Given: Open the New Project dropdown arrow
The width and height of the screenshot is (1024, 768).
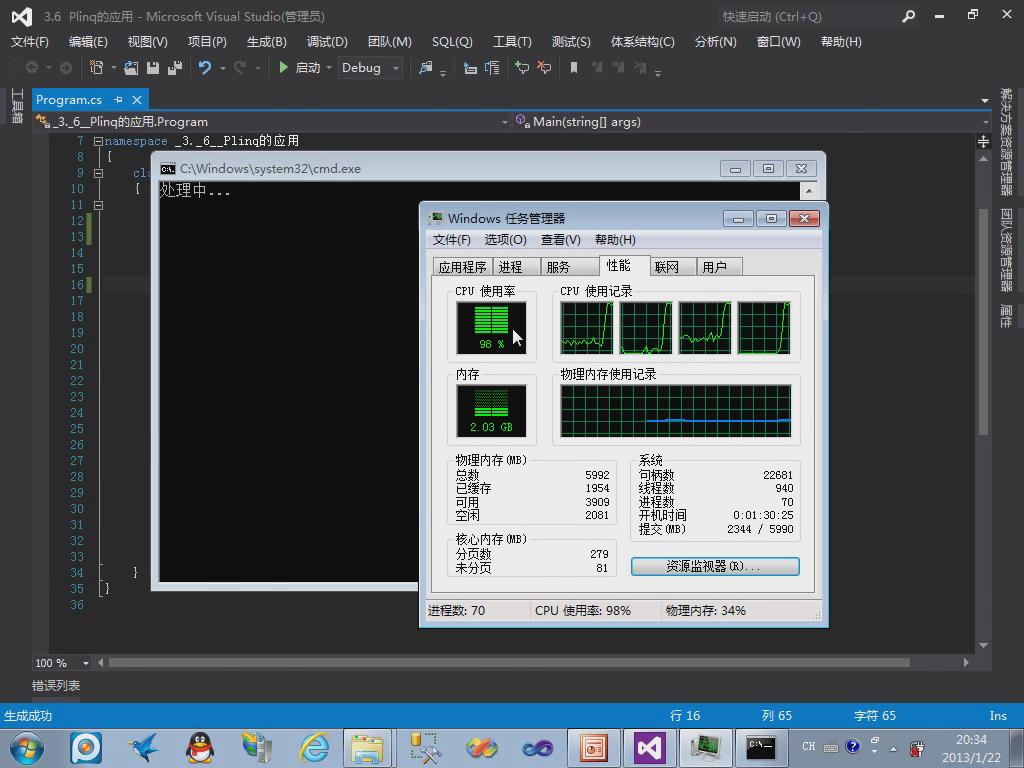Looking at the screenshot, I should [114, 68].
